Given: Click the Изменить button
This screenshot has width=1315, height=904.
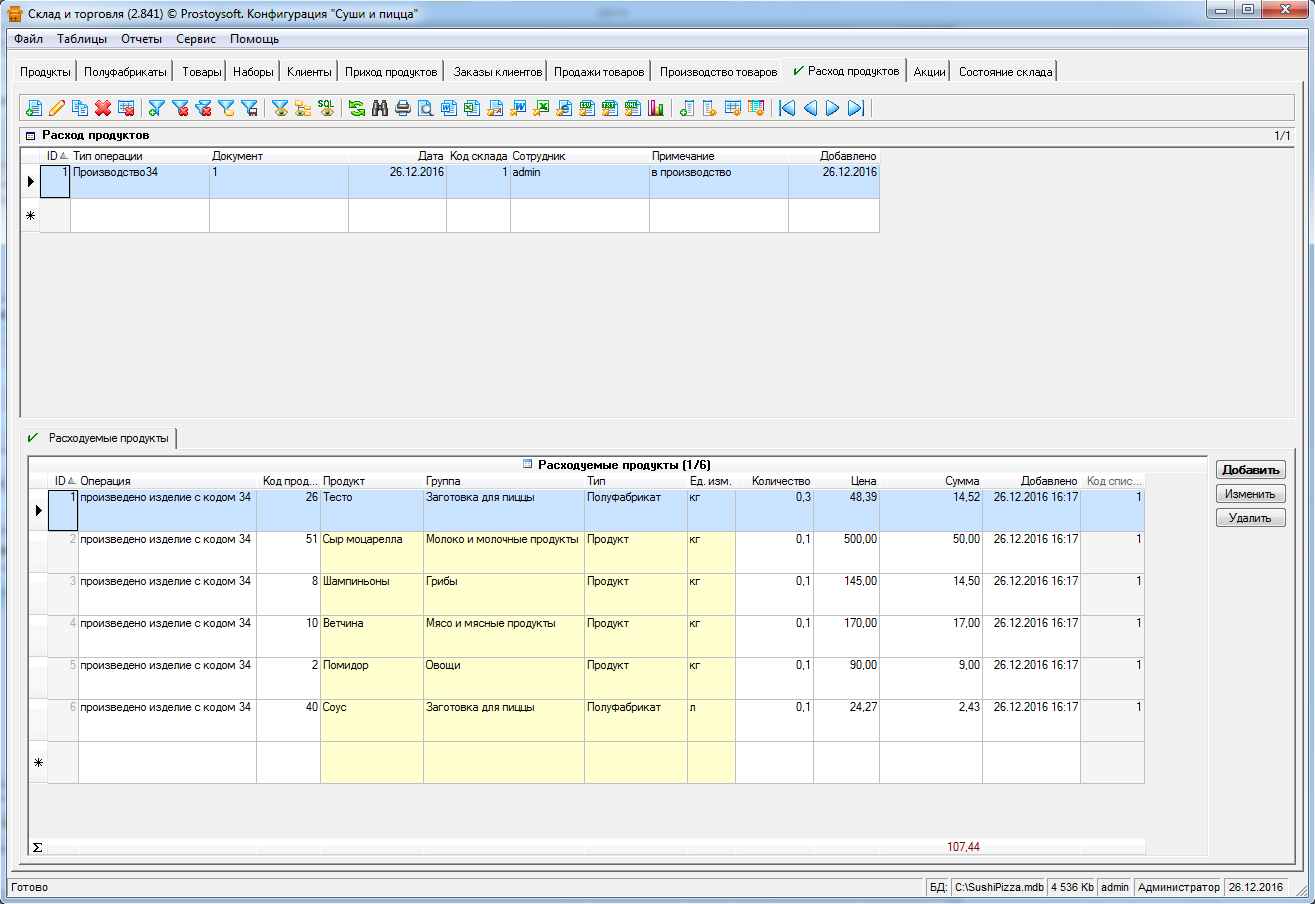Looking at the screenshot, I should [x=1250, y=494].
